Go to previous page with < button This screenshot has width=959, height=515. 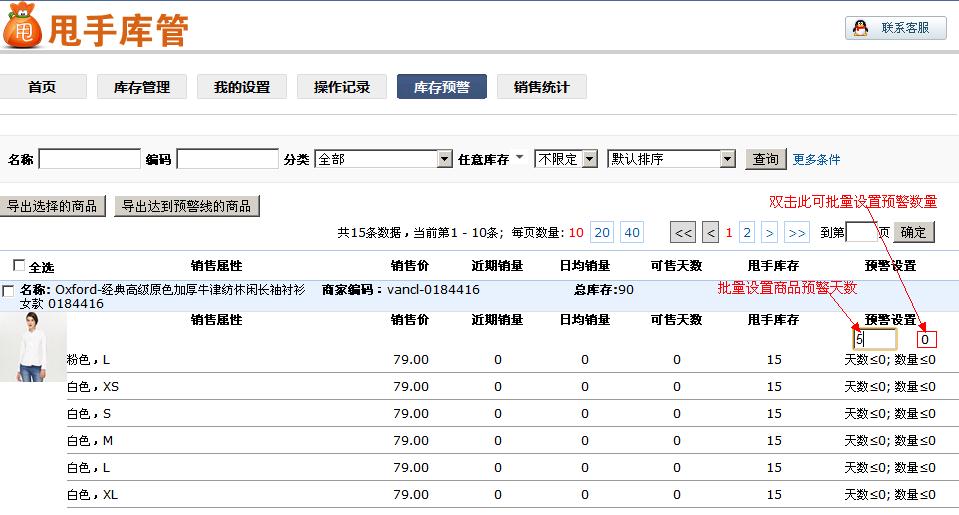[711, 232]
